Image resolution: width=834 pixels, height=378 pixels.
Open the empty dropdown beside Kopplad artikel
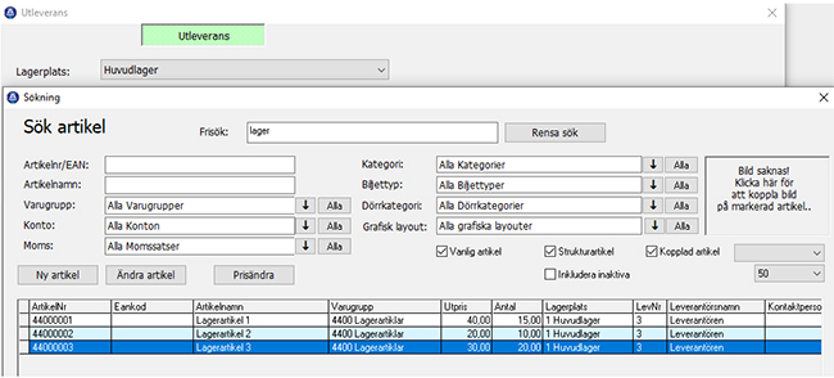coord(779,253)
